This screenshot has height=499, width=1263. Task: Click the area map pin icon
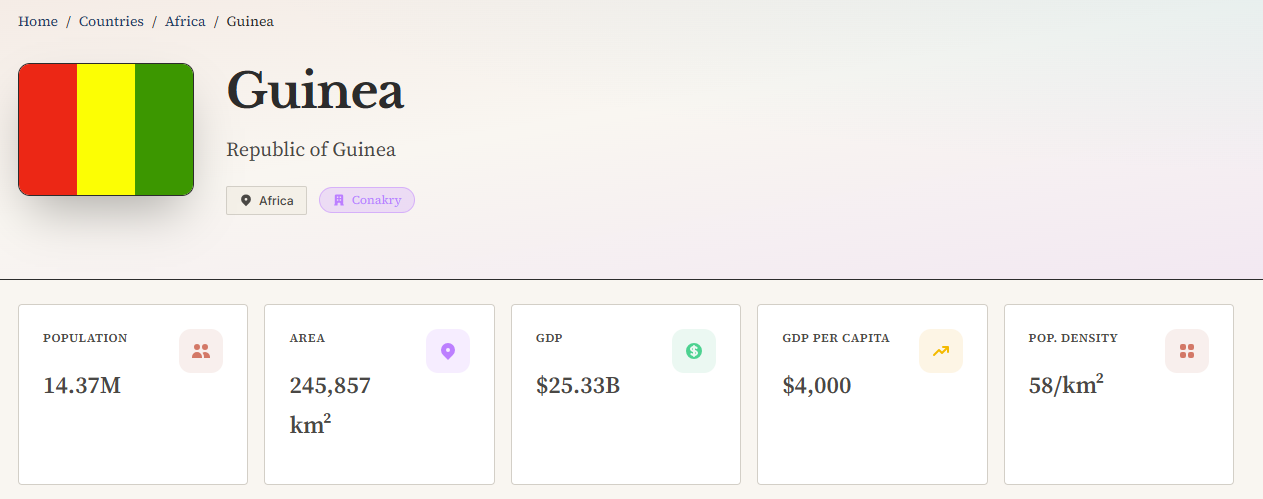448,351
